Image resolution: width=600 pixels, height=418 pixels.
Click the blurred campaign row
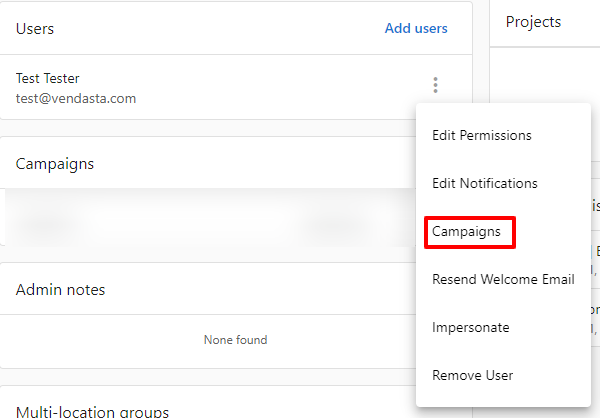pyautogui.click(x=210, y=217)
